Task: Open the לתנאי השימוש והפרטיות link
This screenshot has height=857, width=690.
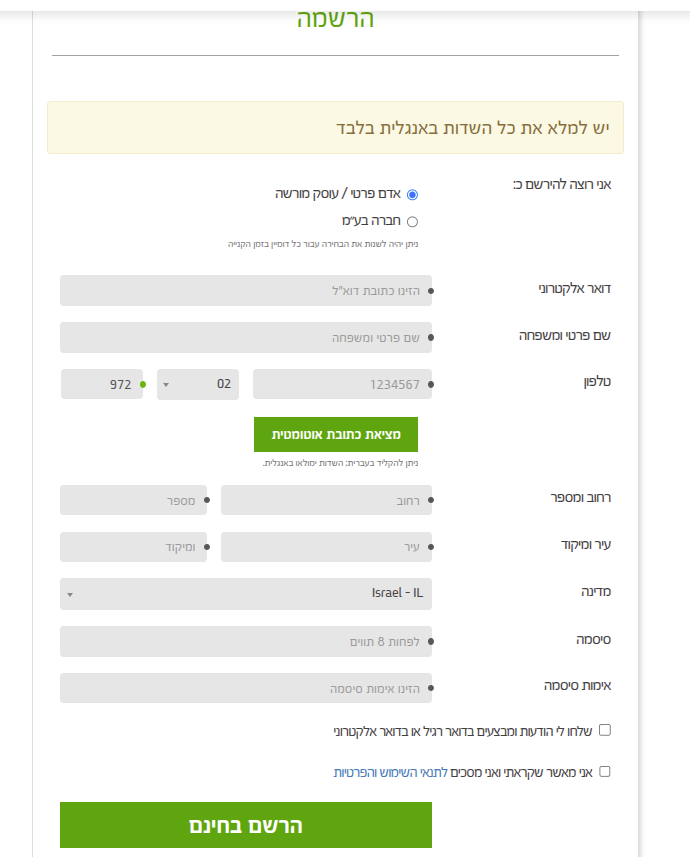Action: click(x=390, y=772)
